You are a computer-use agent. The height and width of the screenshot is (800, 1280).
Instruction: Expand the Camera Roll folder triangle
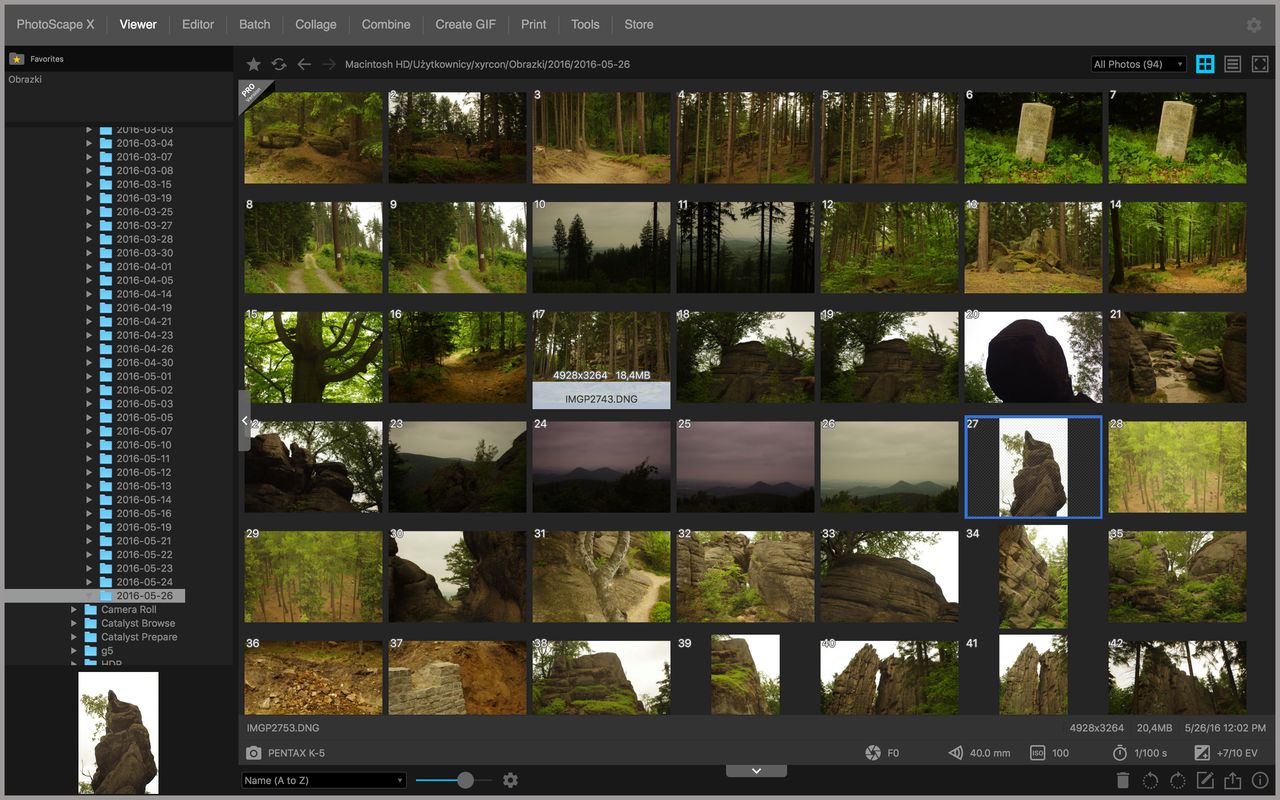click(x=73, y=609)
